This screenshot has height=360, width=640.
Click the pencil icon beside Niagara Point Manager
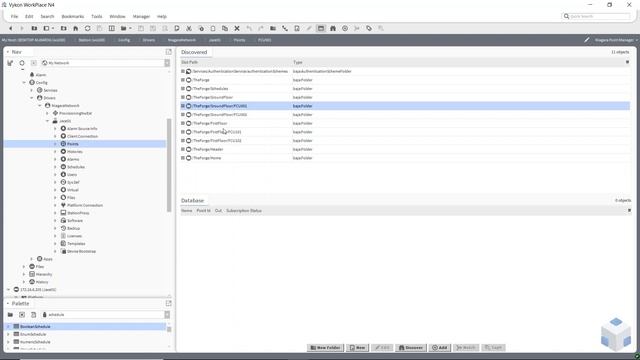(587, 40)
